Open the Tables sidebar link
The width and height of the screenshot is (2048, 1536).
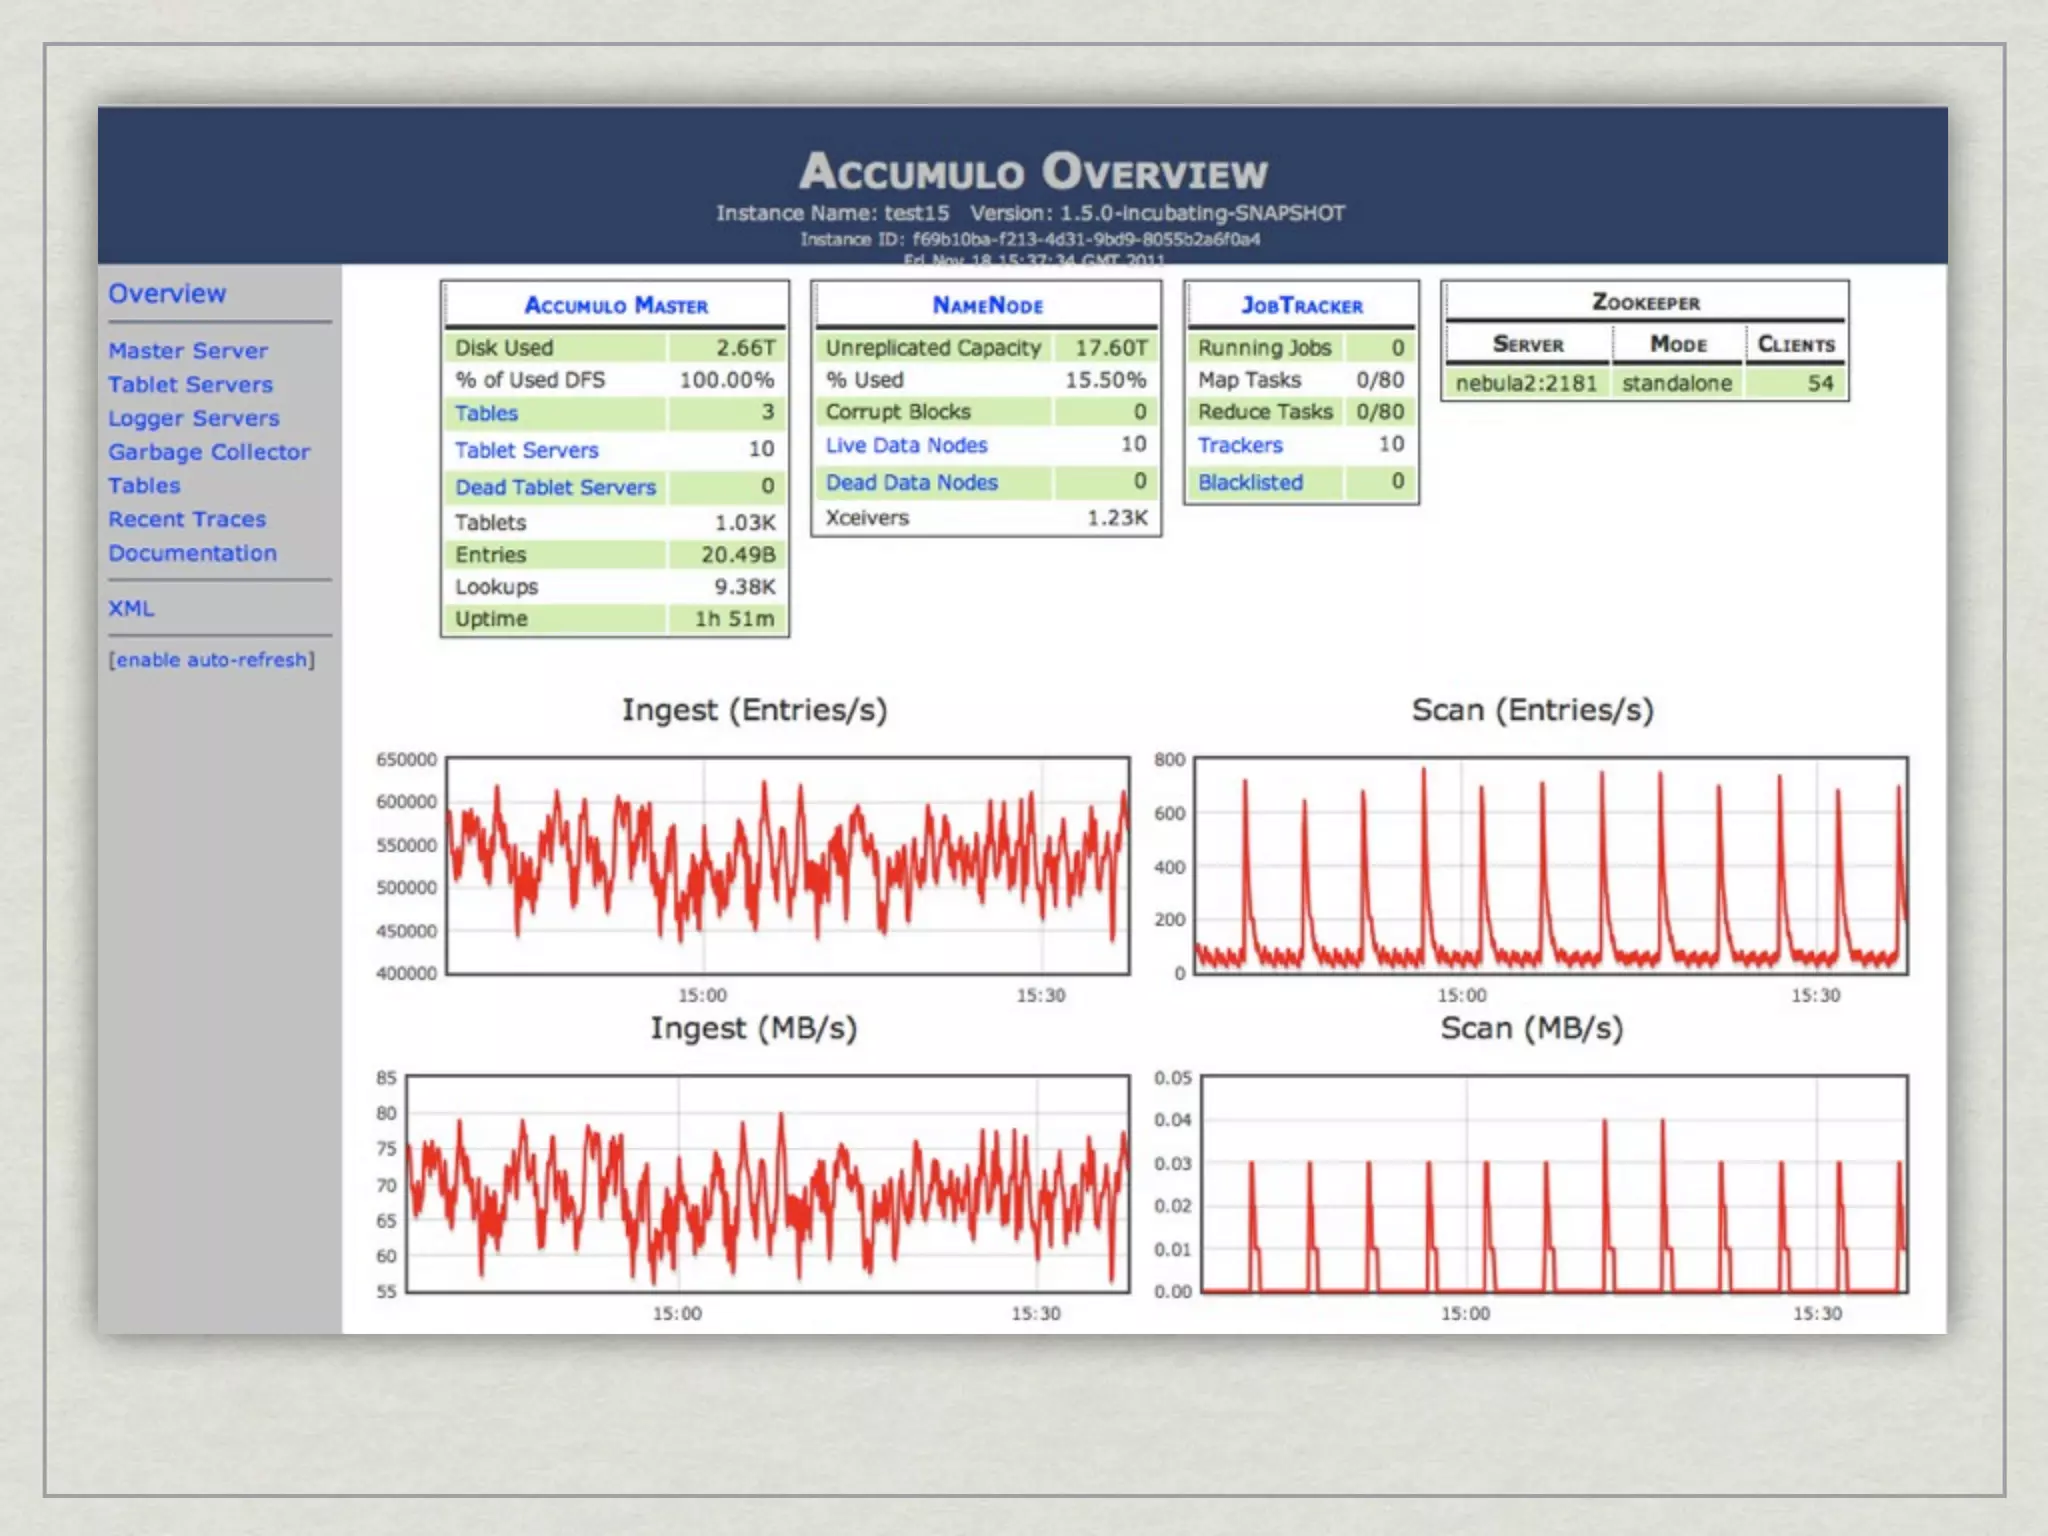pos(144,486)
